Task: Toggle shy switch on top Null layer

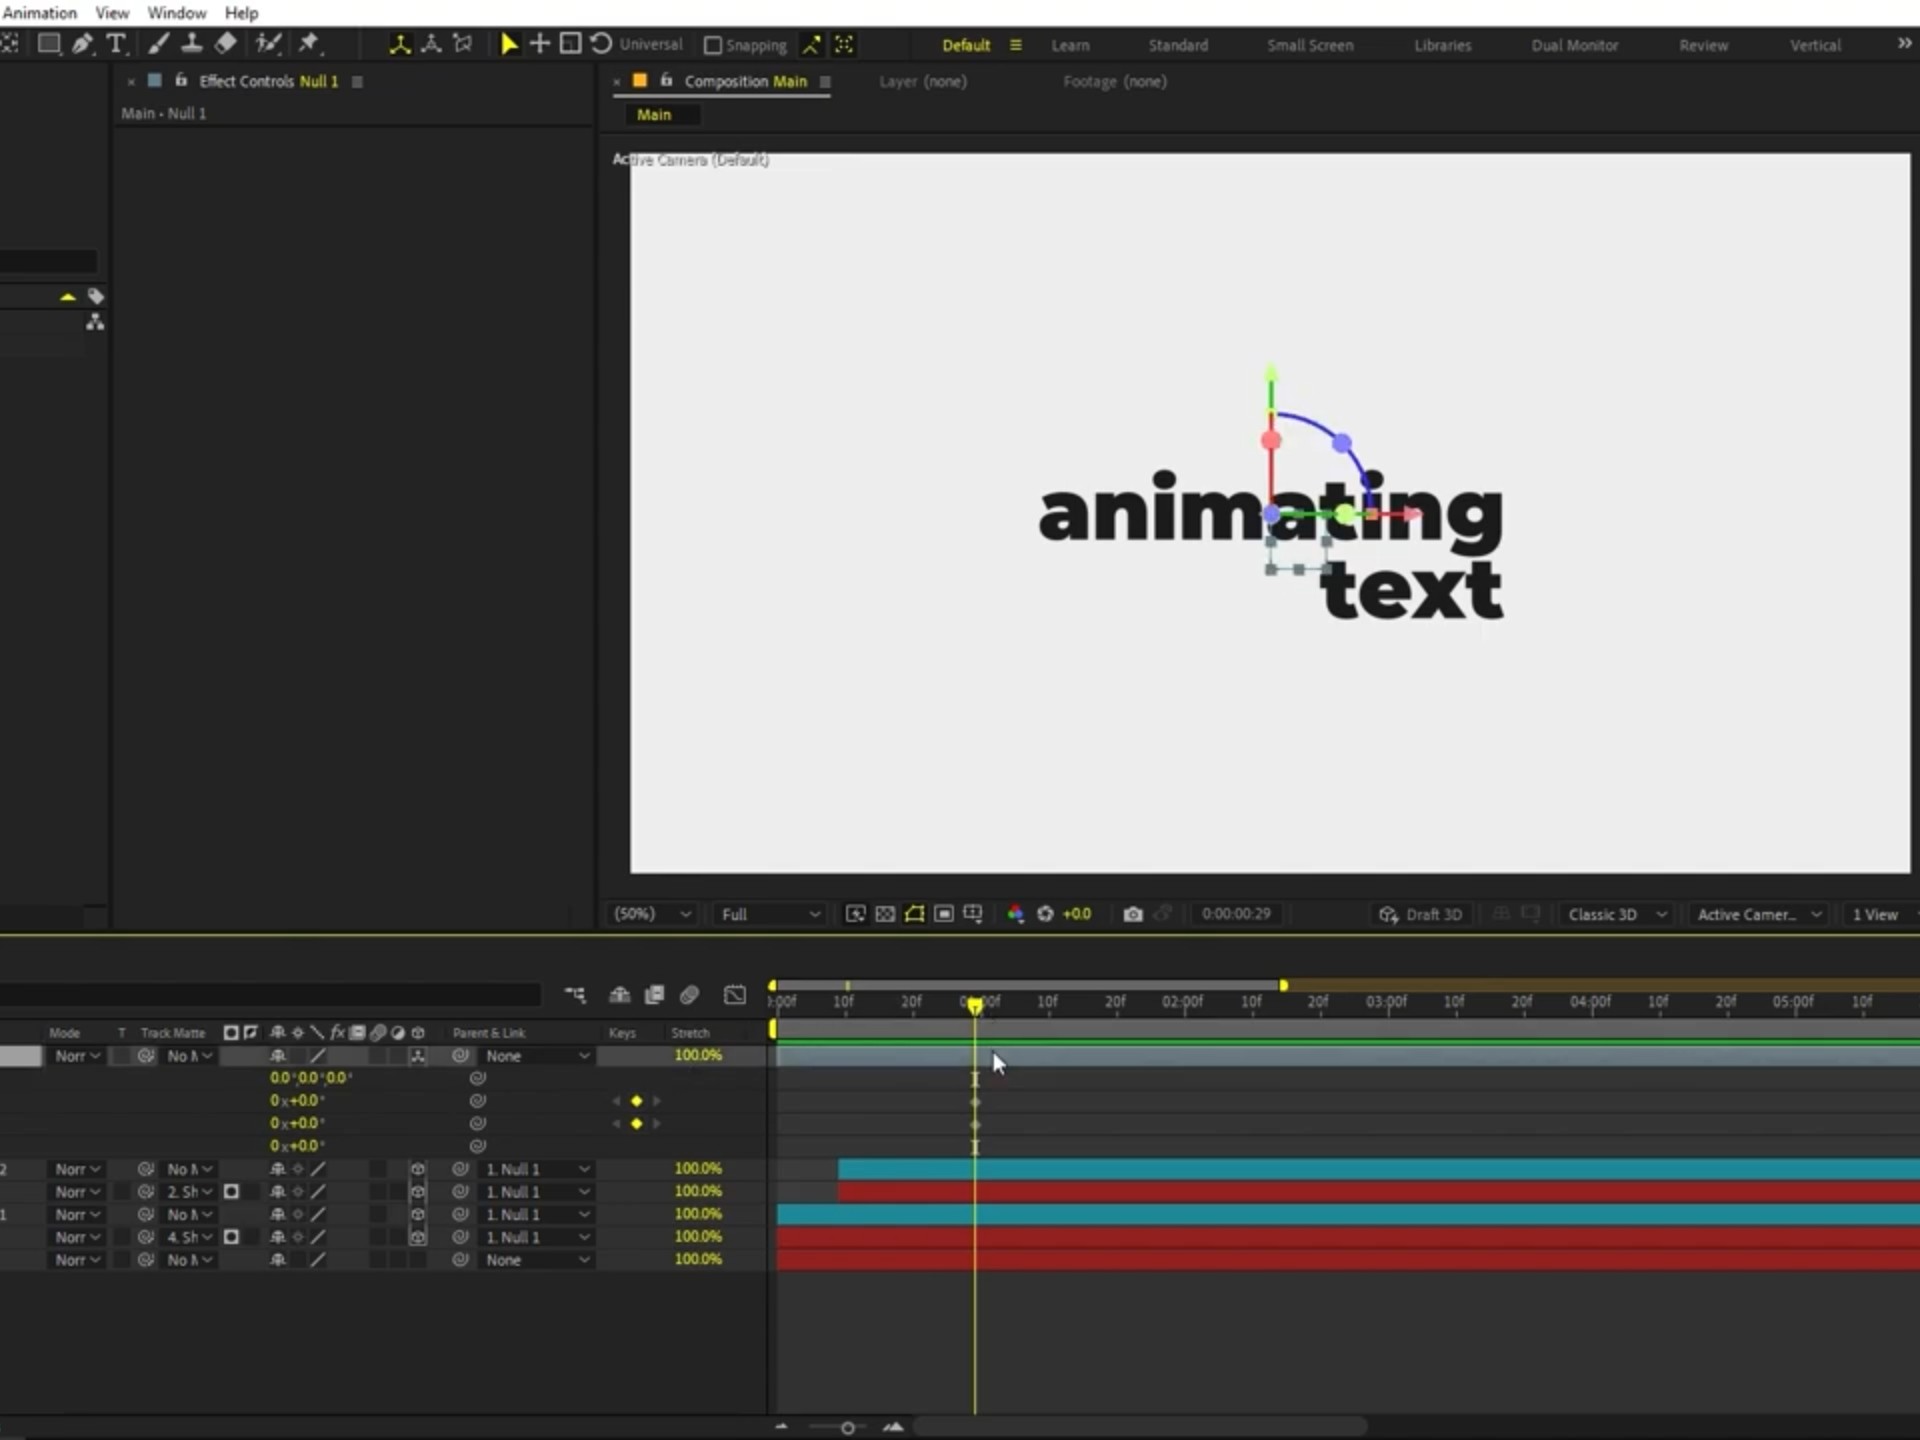Action: [278, 1056]
